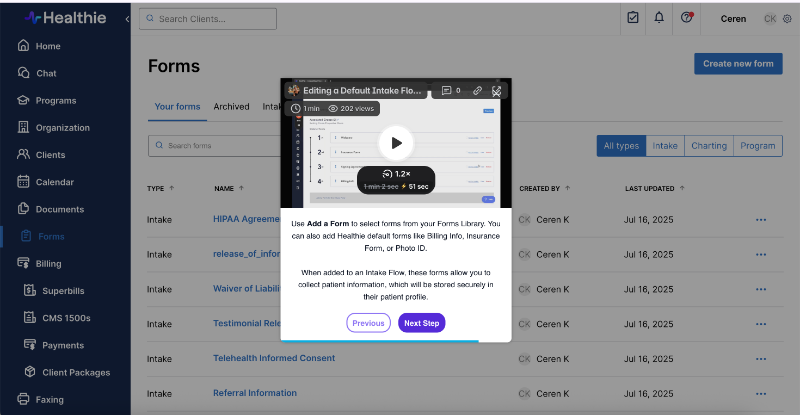Open the Referral Information form
The width and height of the screenshot is (800, 415).
point(255,393)
